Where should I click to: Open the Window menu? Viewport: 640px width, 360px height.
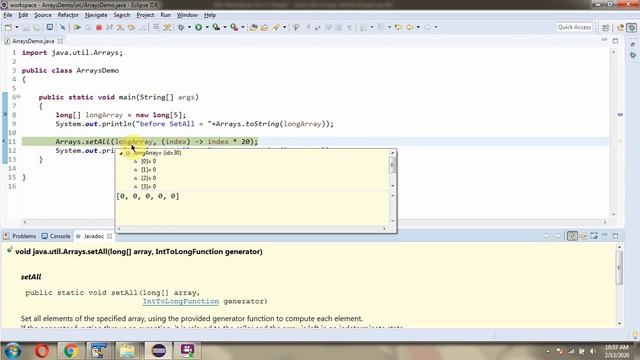coord(187,15)
